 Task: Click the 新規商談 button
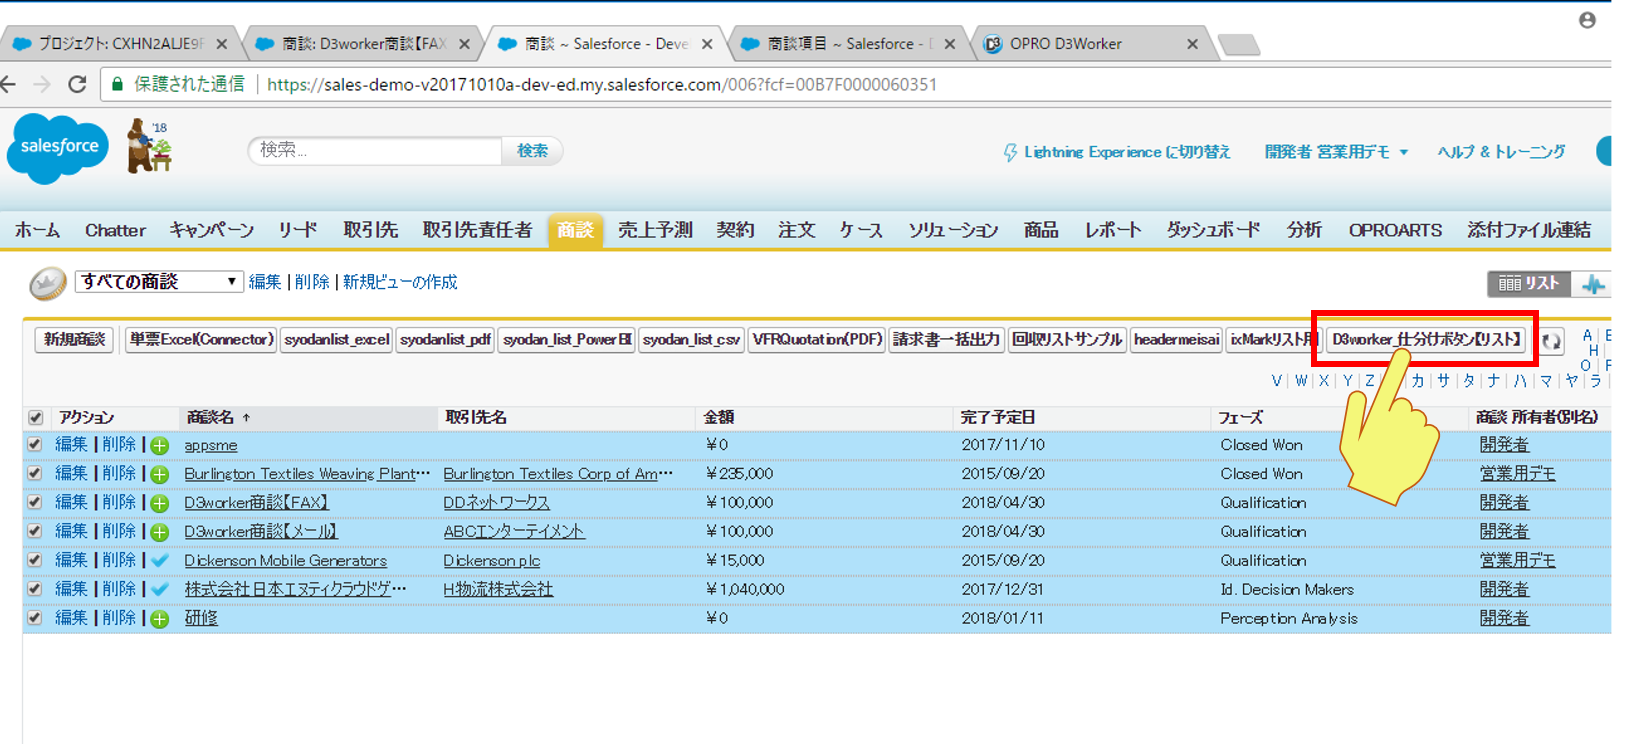click(x=75, y=340)
